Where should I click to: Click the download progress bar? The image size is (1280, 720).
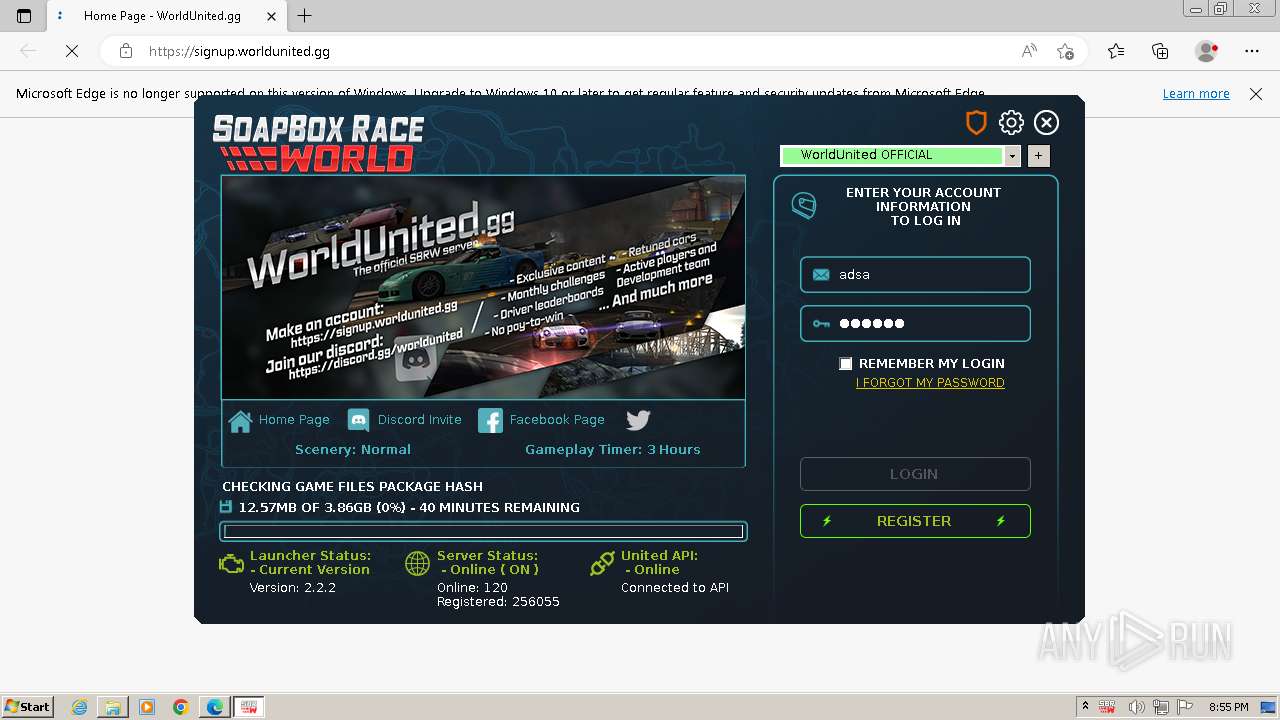(x=483, y=532)
